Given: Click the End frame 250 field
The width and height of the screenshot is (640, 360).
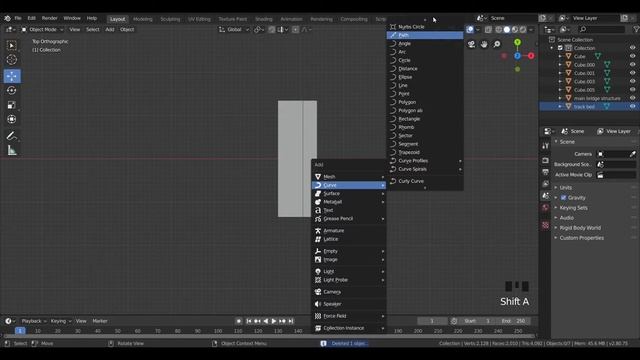Looking at the screenshot, I should pyautogui.click(x=514, y=321).
